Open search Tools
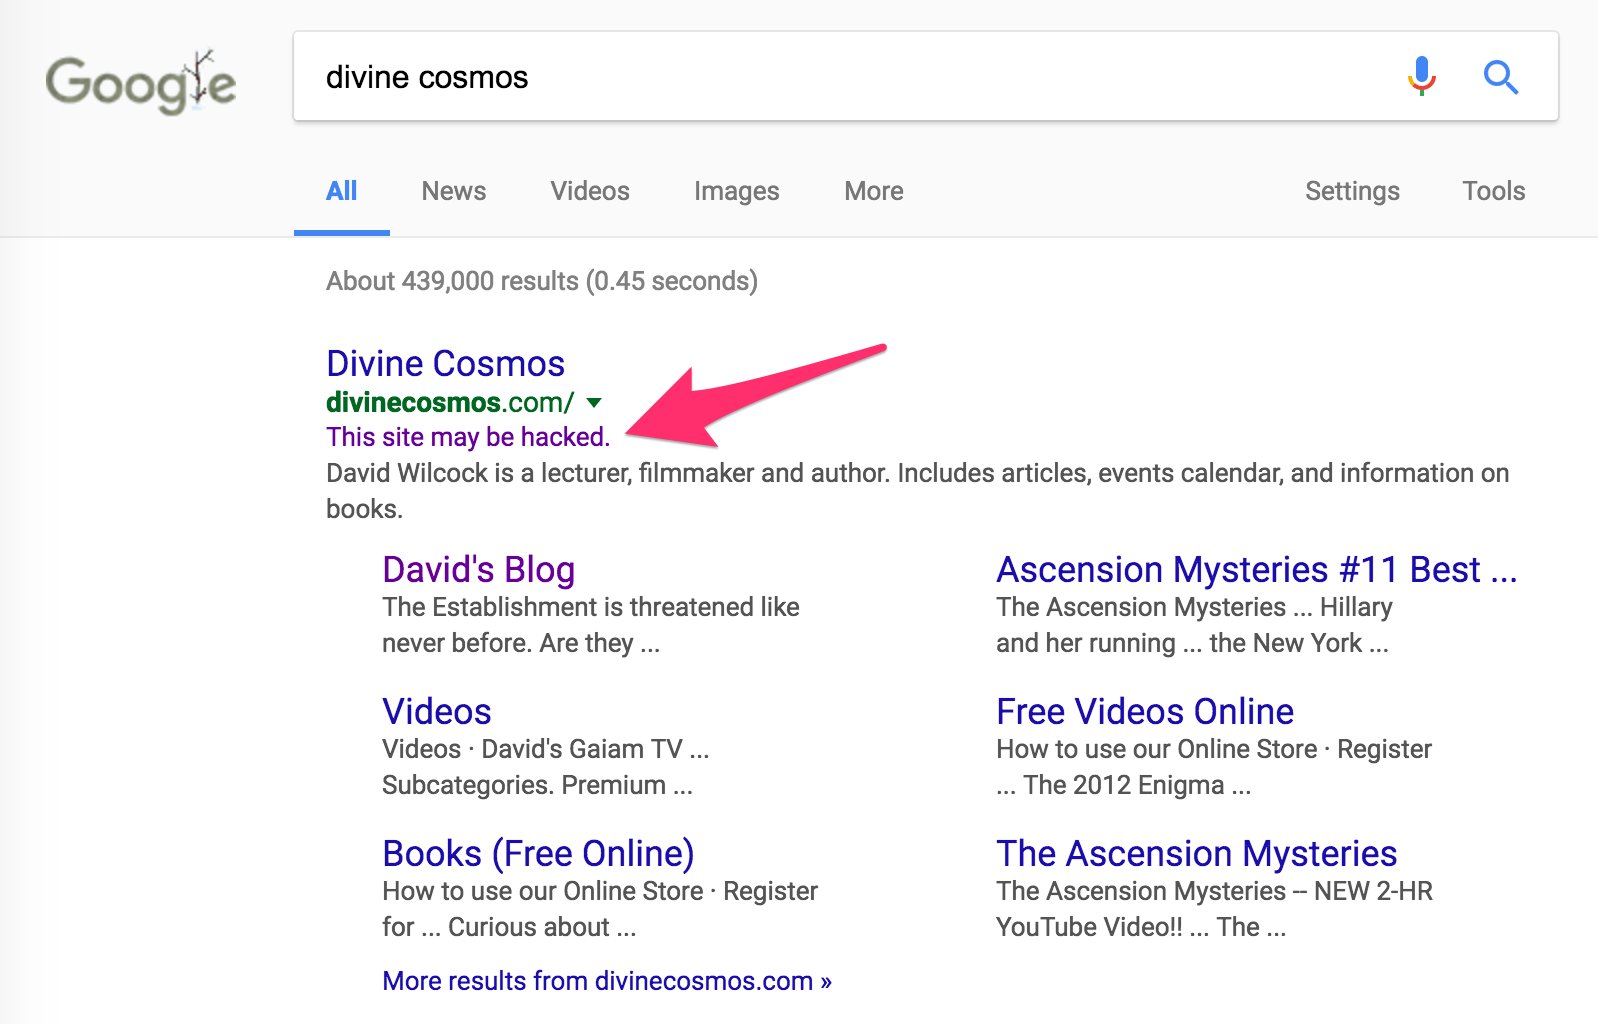Screen dimensions: 1598x1024 point(1493,191)
